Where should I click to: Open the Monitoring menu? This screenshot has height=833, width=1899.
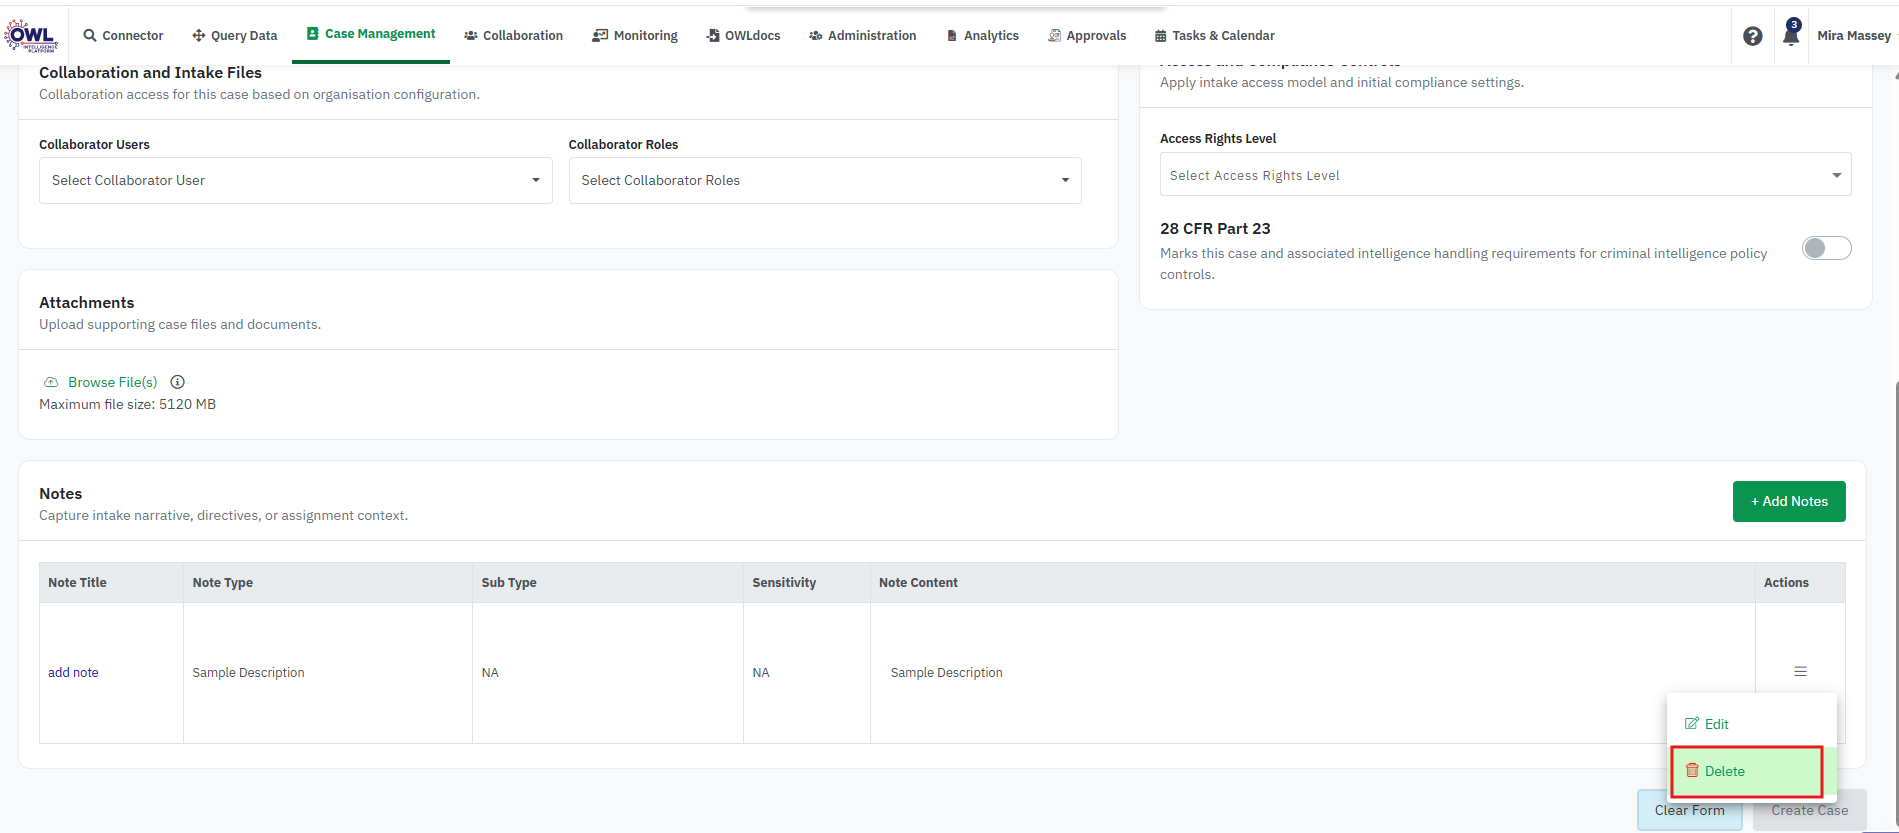tap(635, 35)
